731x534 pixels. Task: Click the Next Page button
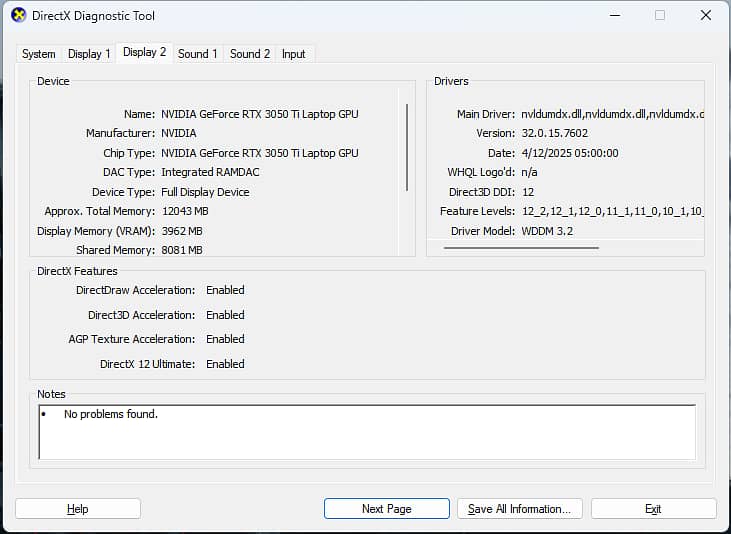(386, 508)
